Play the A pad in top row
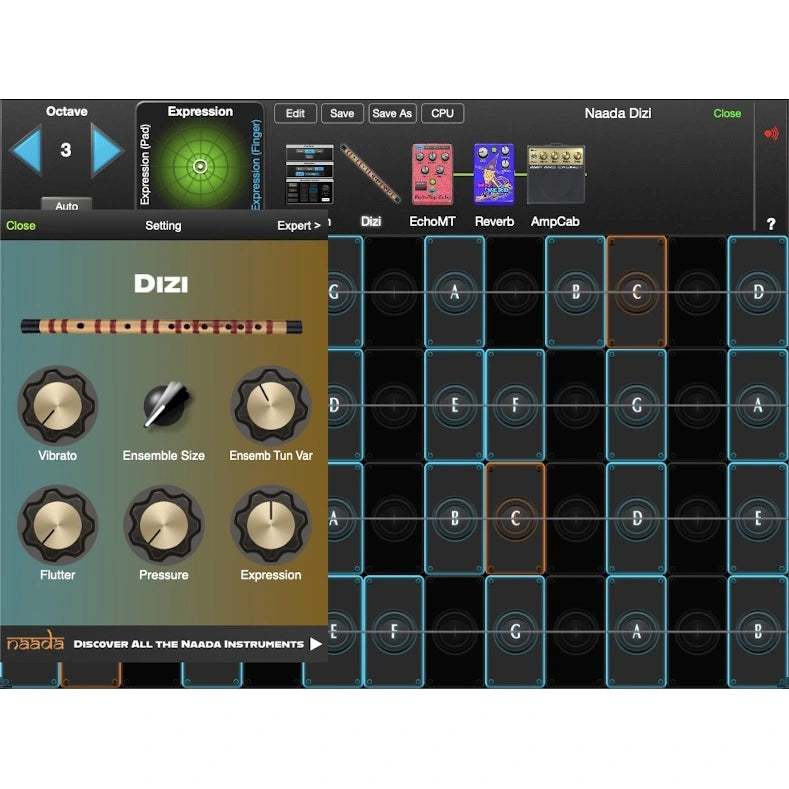This screenshot has width=789, height=789. [x=454, y=292]
